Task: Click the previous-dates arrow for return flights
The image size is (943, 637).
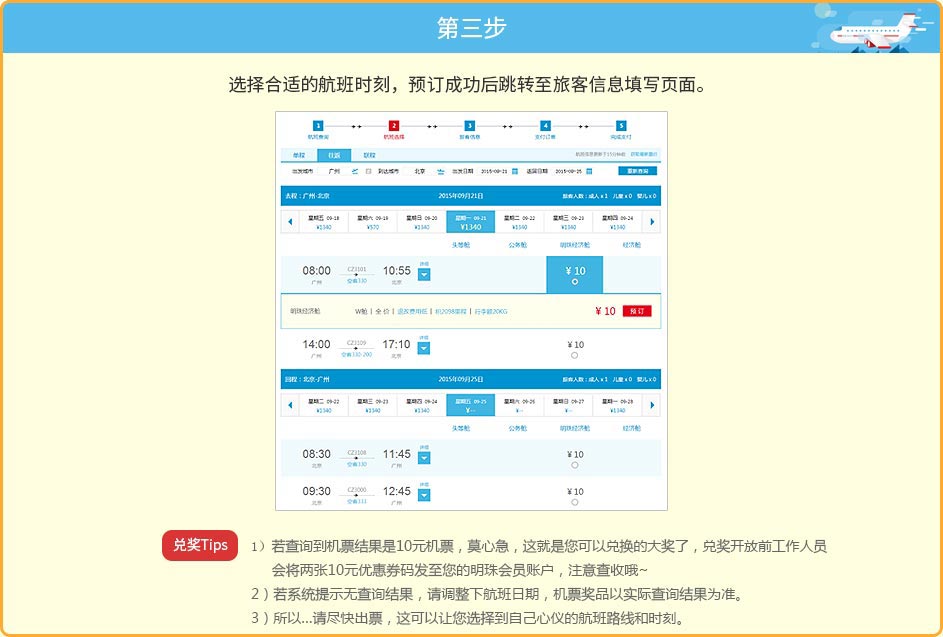Action: tap(290, 405)
